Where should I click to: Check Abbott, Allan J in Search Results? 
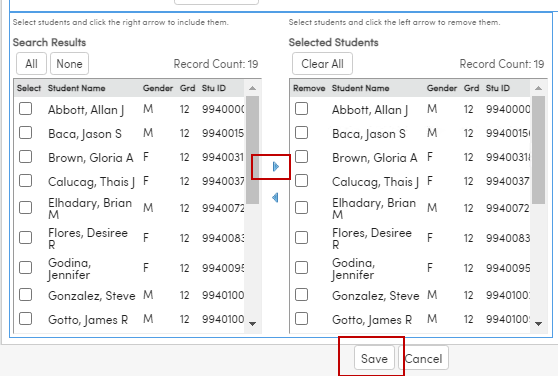(x=26, y=109)
